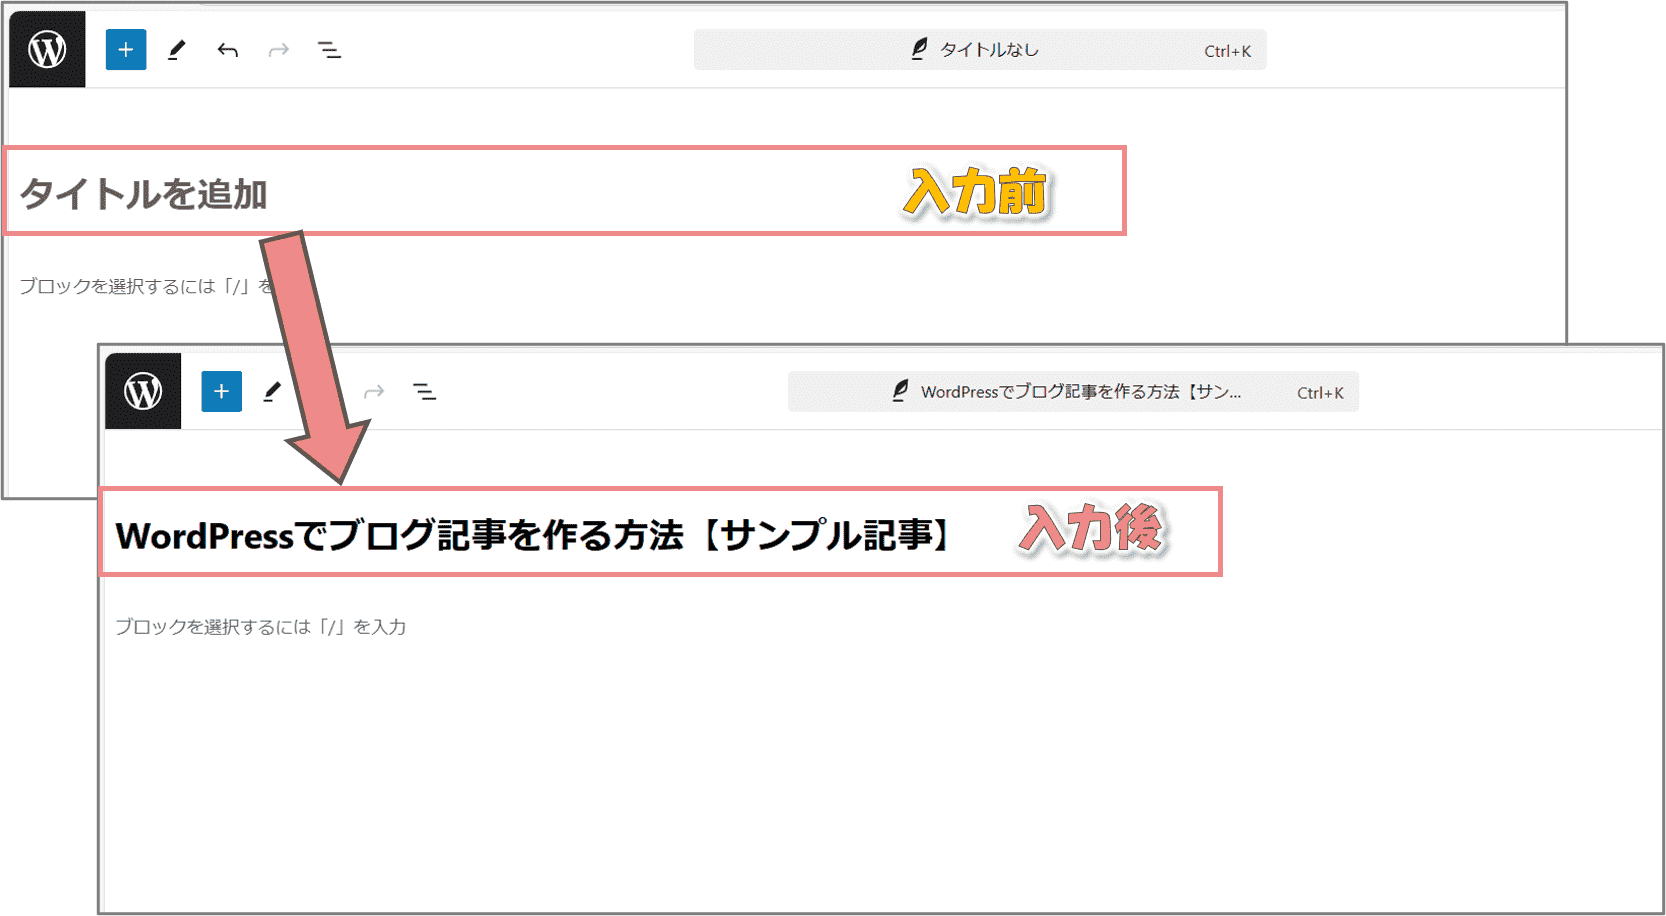1666x916 pixels.
Task: Select pencil Tools icon in back window
Action: click(177, 50)
